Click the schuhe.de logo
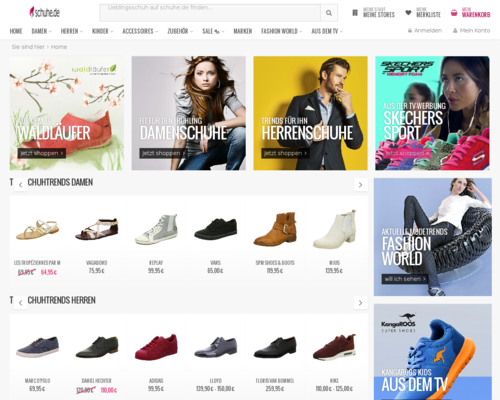Image resolution: width=500 pixels, height=400 pixels. (x=44, y=13)
